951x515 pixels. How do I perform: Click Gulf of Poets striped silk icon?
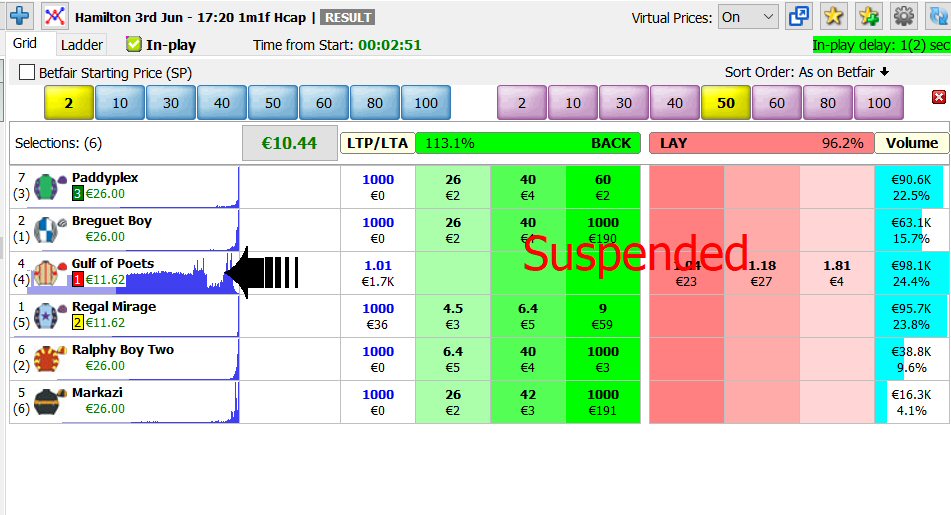tap(46, 273)
